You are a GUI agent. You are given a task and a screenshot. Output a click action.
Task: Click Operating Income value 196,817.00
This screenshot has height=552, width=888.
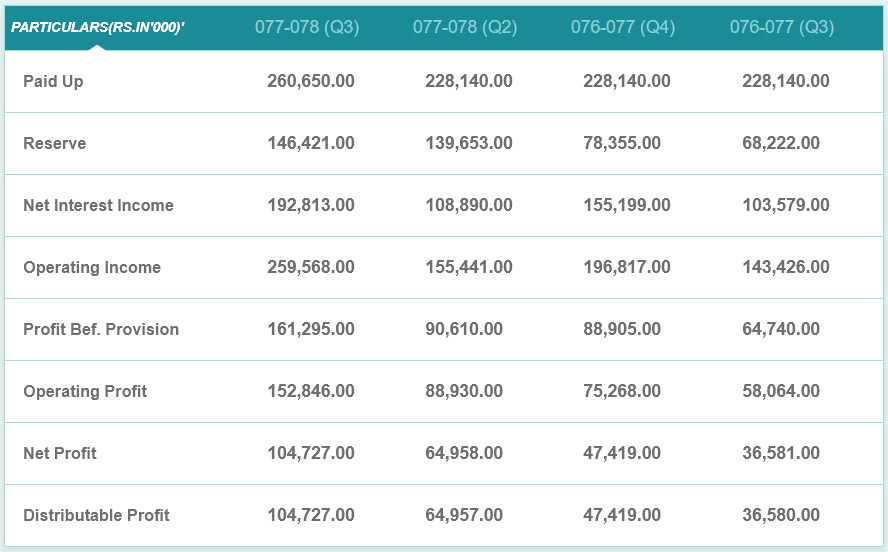tap(627, 267)
